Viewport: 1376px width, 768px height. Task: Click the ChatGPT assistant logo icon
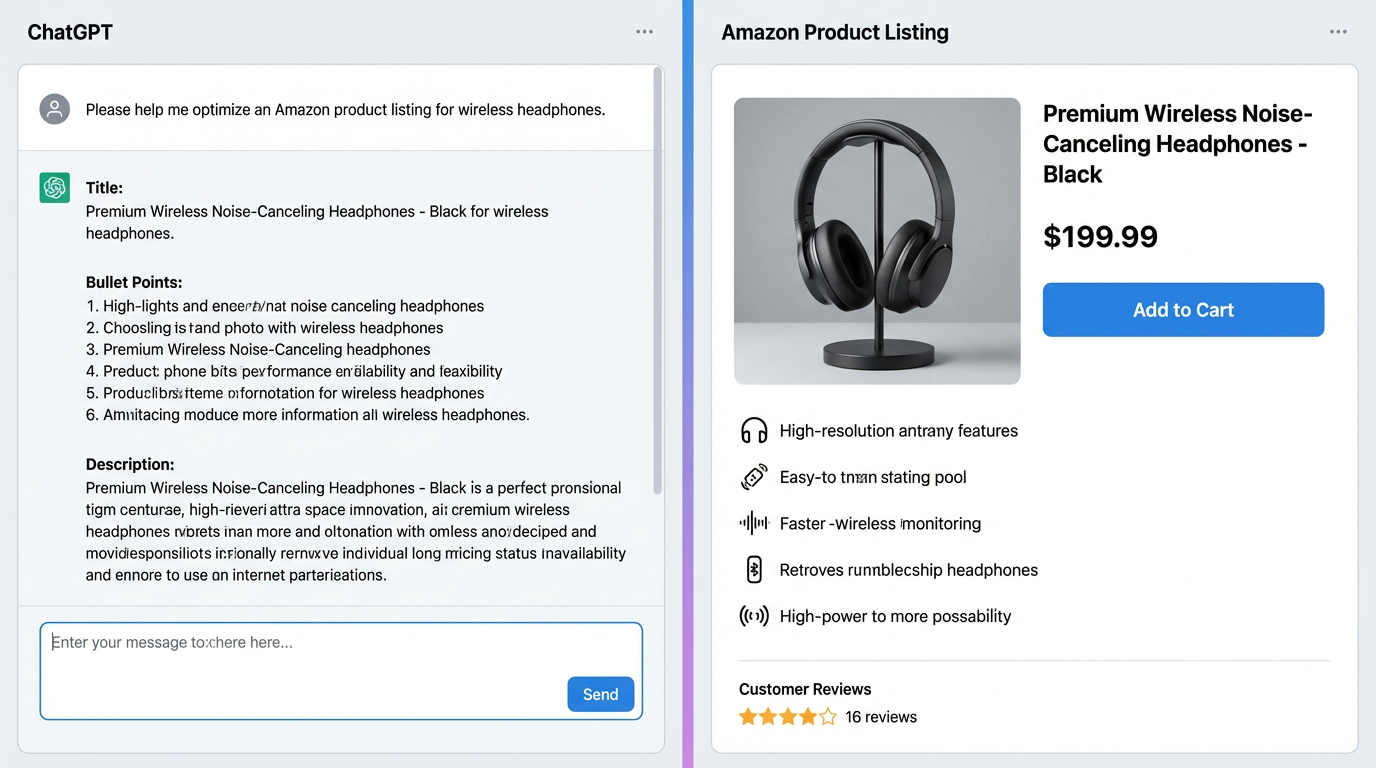(x=54, y=187)
